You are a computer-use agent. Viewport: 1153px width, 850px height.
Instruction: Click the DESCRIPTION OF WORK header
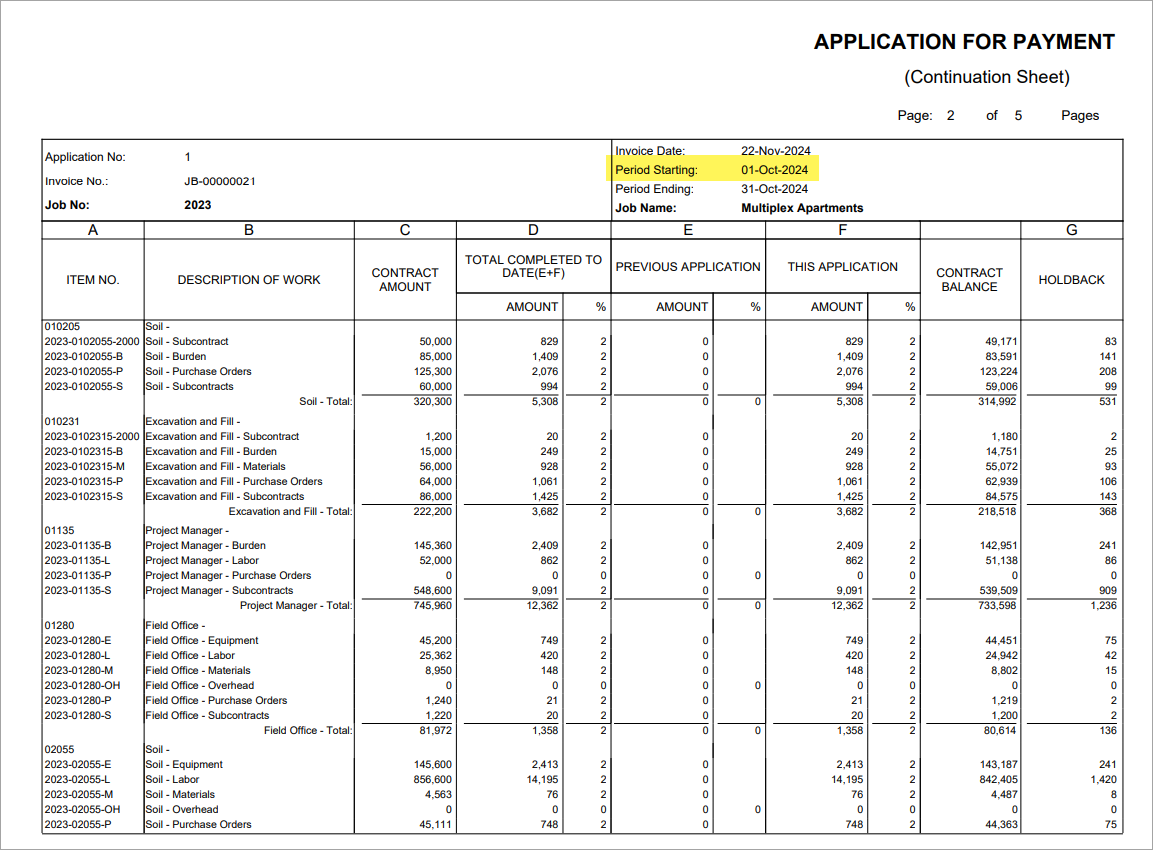point(249,280)
